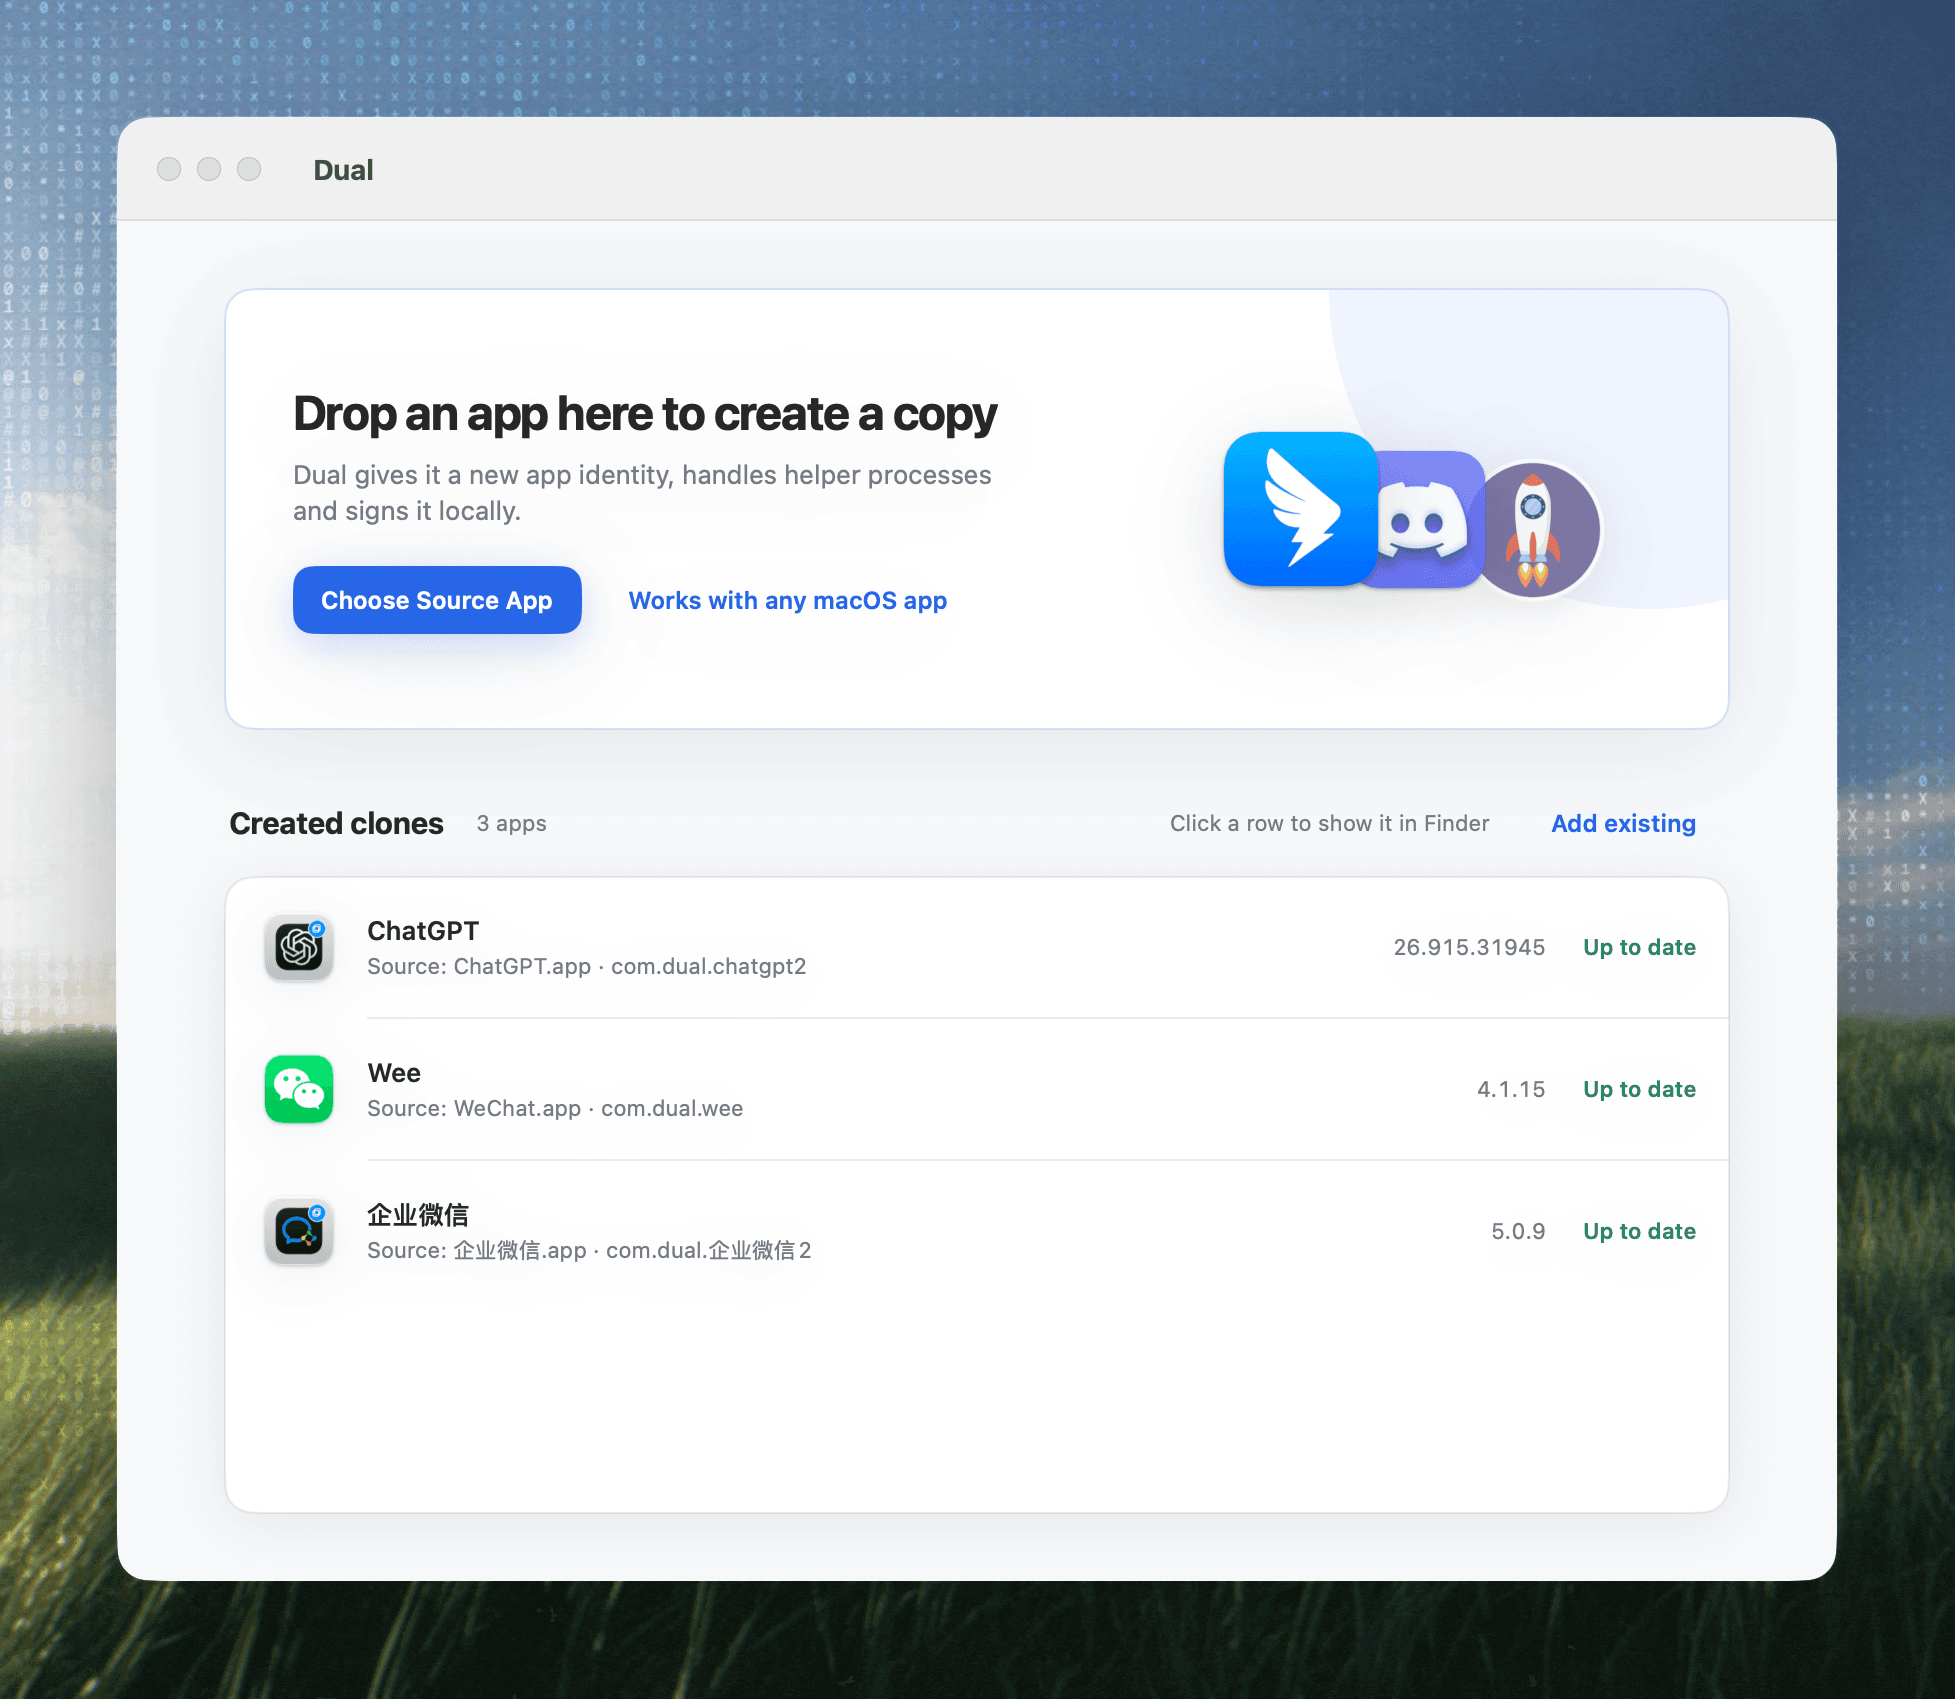Click Up to date status for ChatGPT
Screen dimensions: 1955x1699
pyautogui.click(x=1639, y=947)
